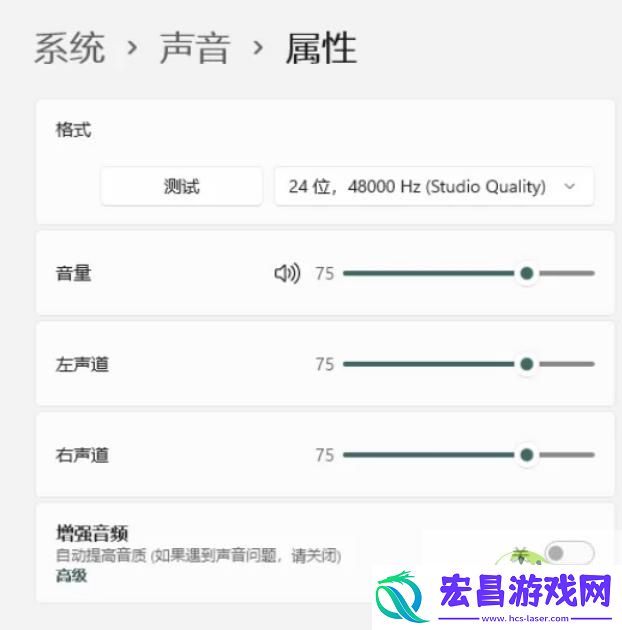Go to 声音 in the breadcrumb
This screenshot has width=622, height=630.
click(x=195, y=48)
